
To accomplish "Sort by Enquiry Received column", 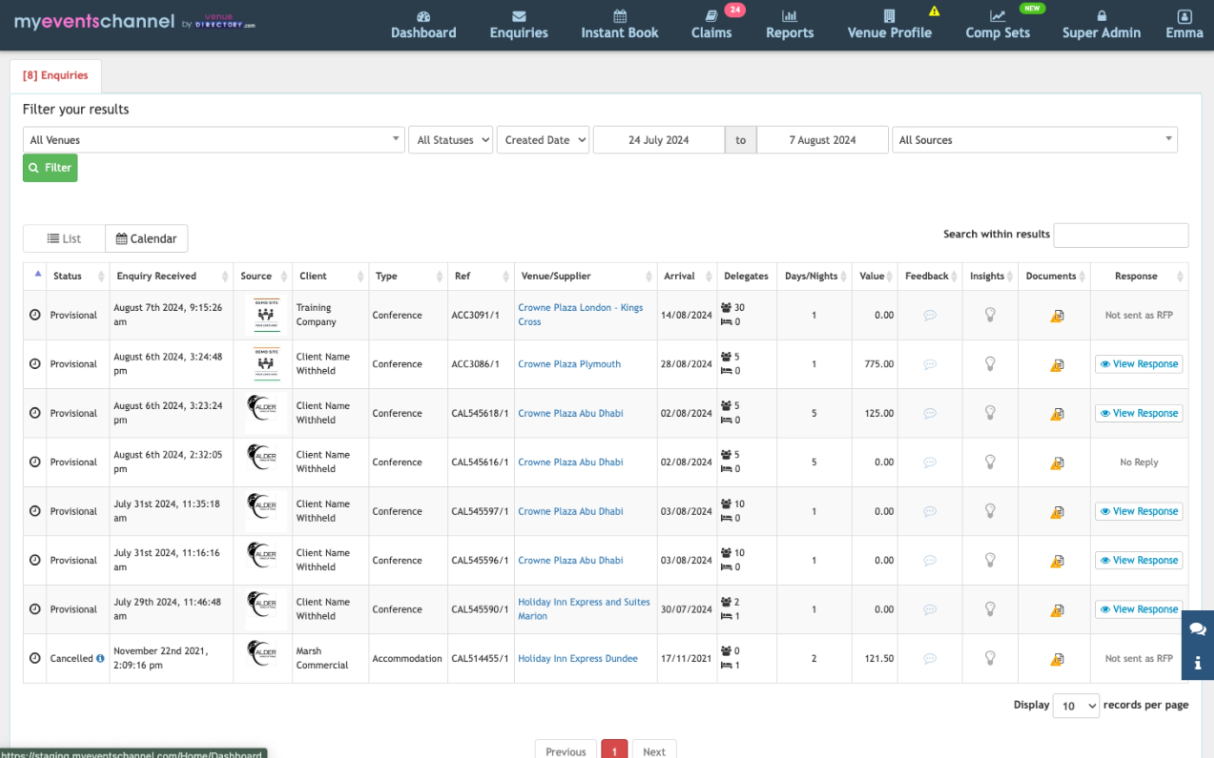I will (x=171, y=276).
